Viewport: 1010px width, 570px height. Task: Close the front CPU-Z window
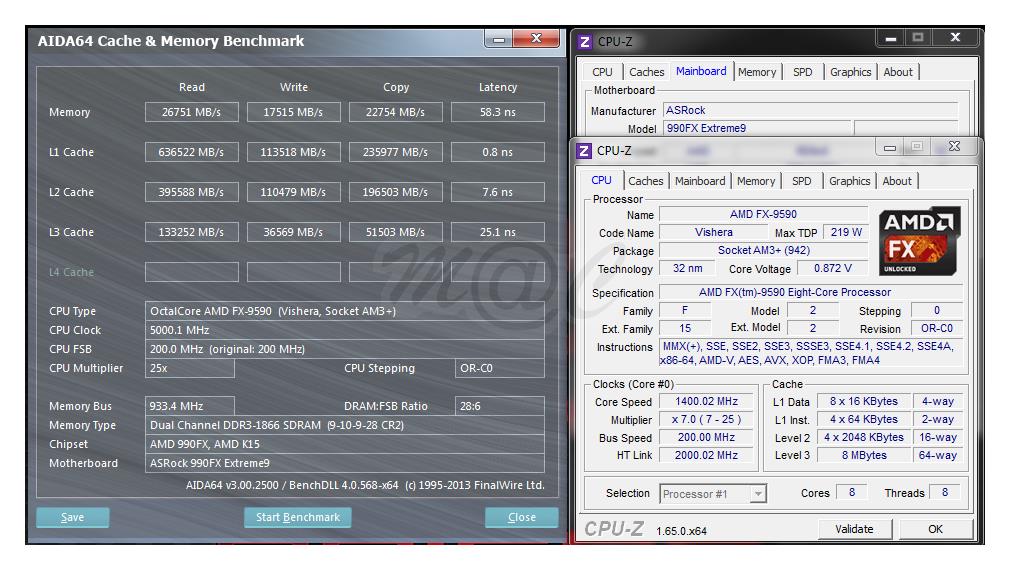tap(954, 147)
